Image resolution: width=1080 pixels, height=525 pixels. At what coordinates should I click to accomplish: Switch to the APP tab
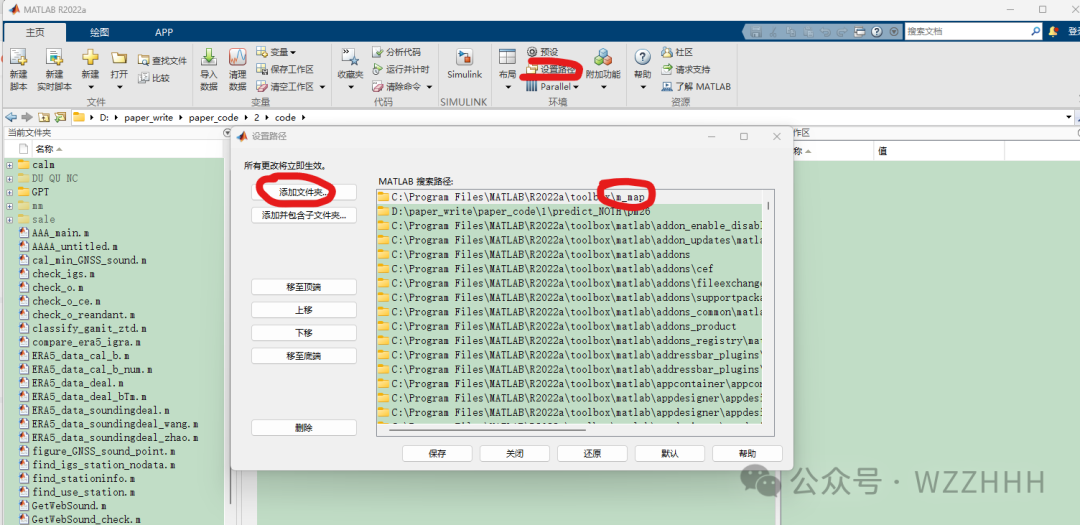(164, 32)
